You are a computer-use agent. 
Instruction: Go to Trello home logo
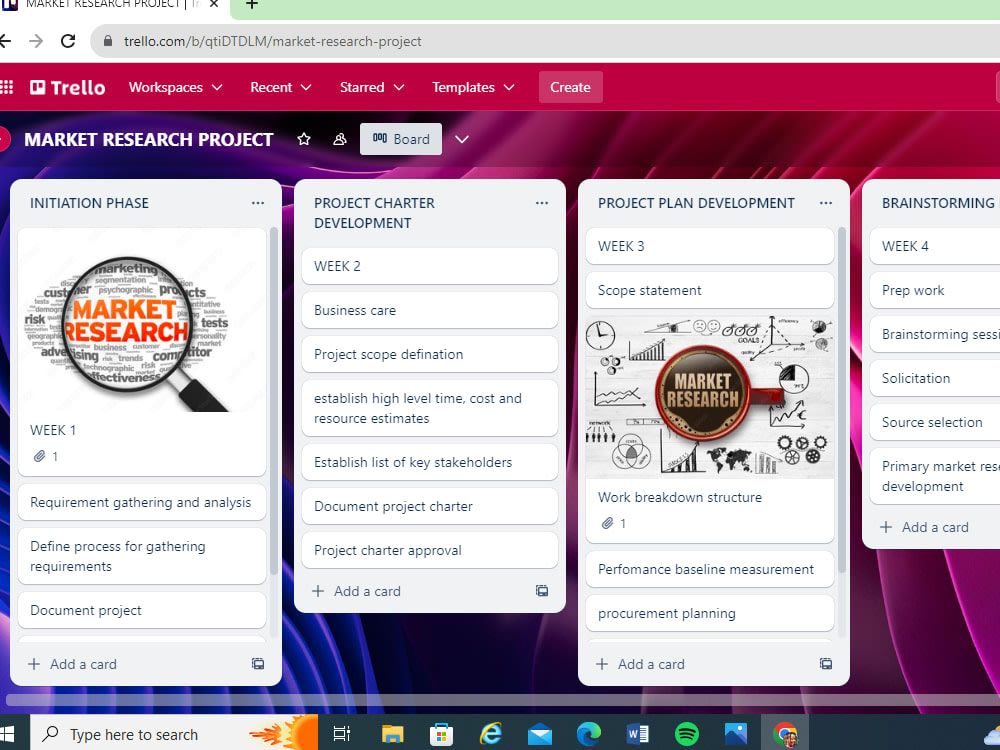68,87
